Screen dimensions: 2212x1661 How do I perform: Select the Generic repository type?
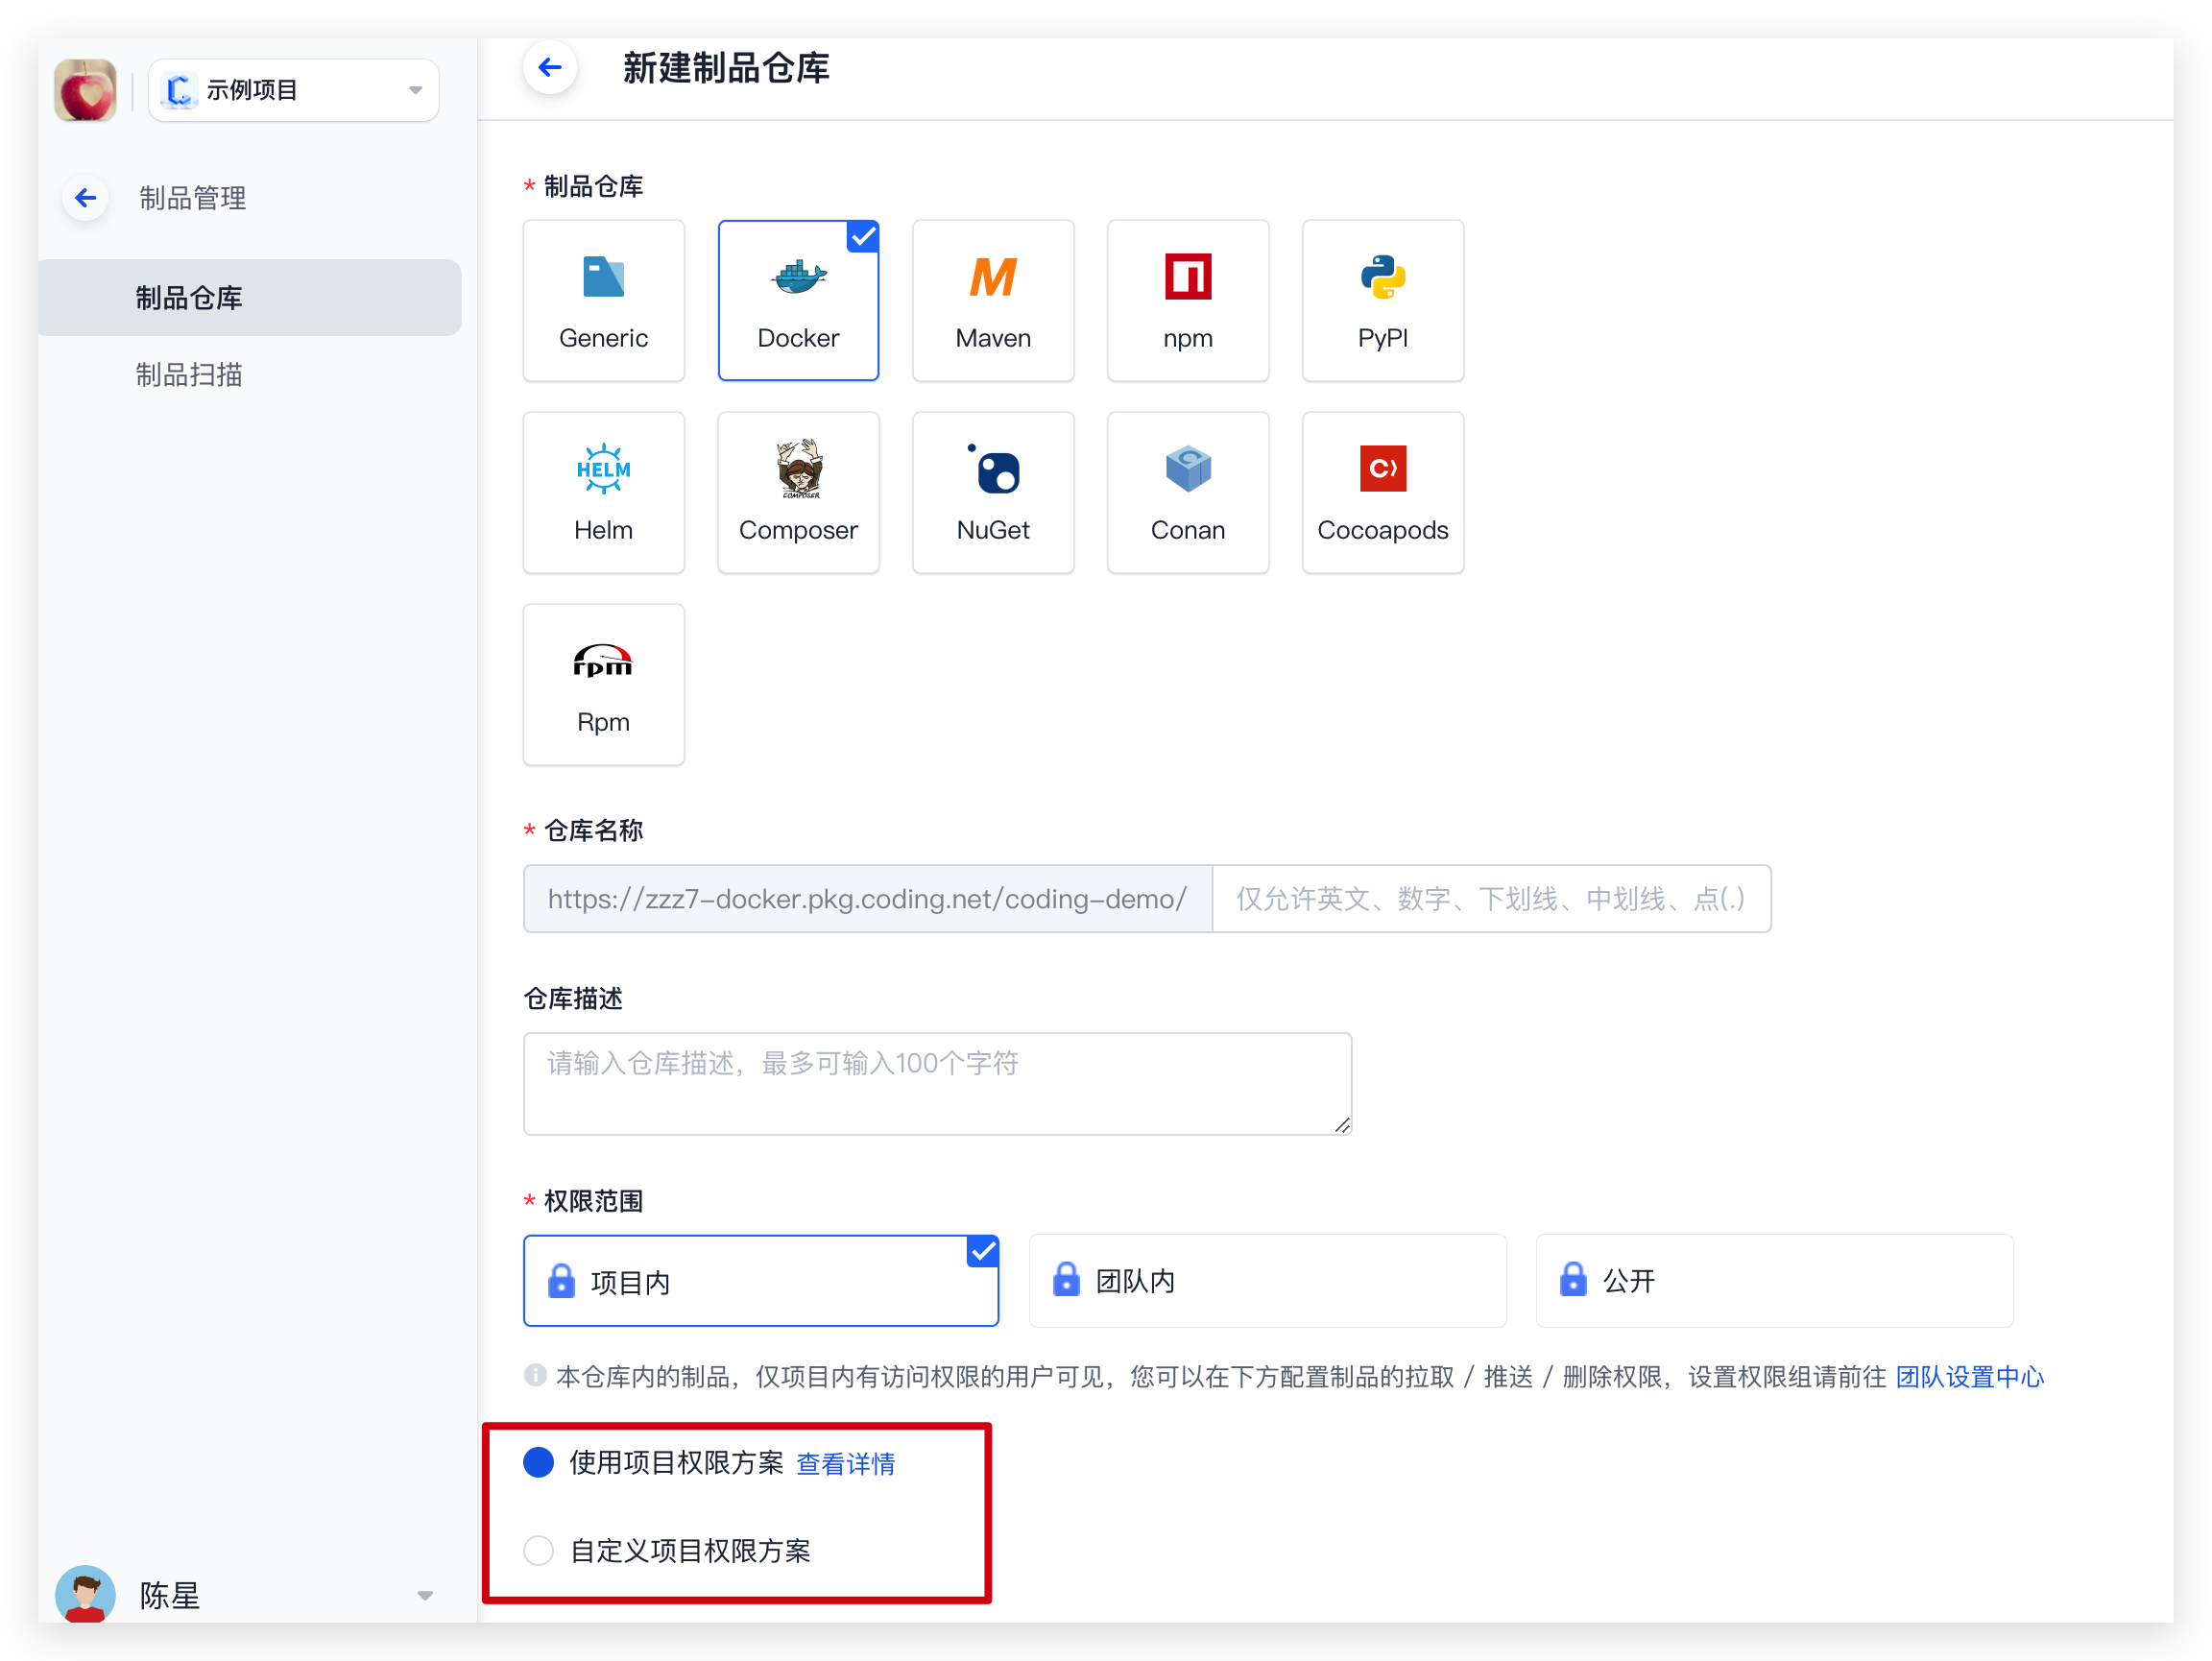603,300
